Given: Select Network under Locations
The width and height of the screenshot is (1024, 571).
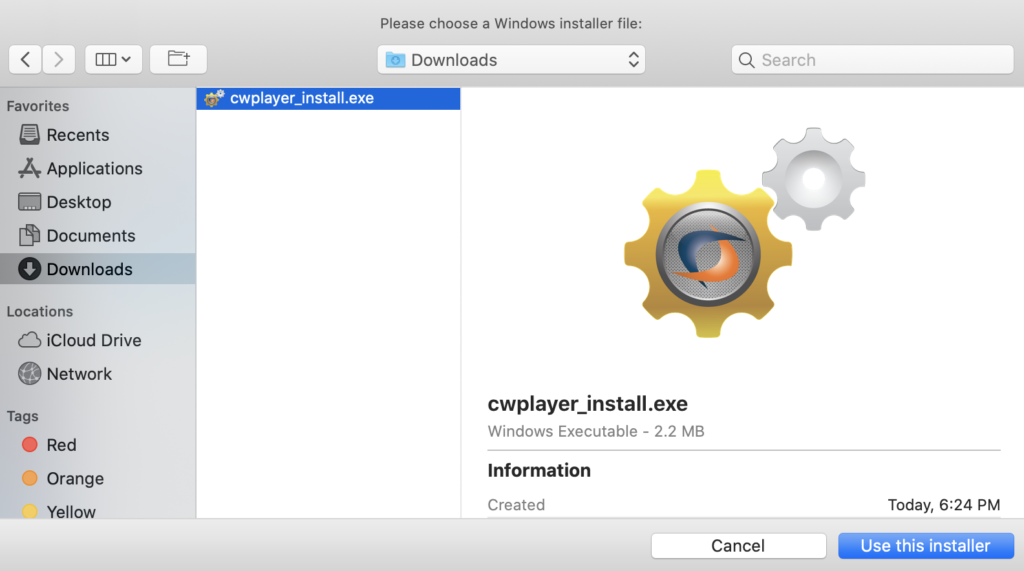Looking at the screenshot, I should 79,374.
